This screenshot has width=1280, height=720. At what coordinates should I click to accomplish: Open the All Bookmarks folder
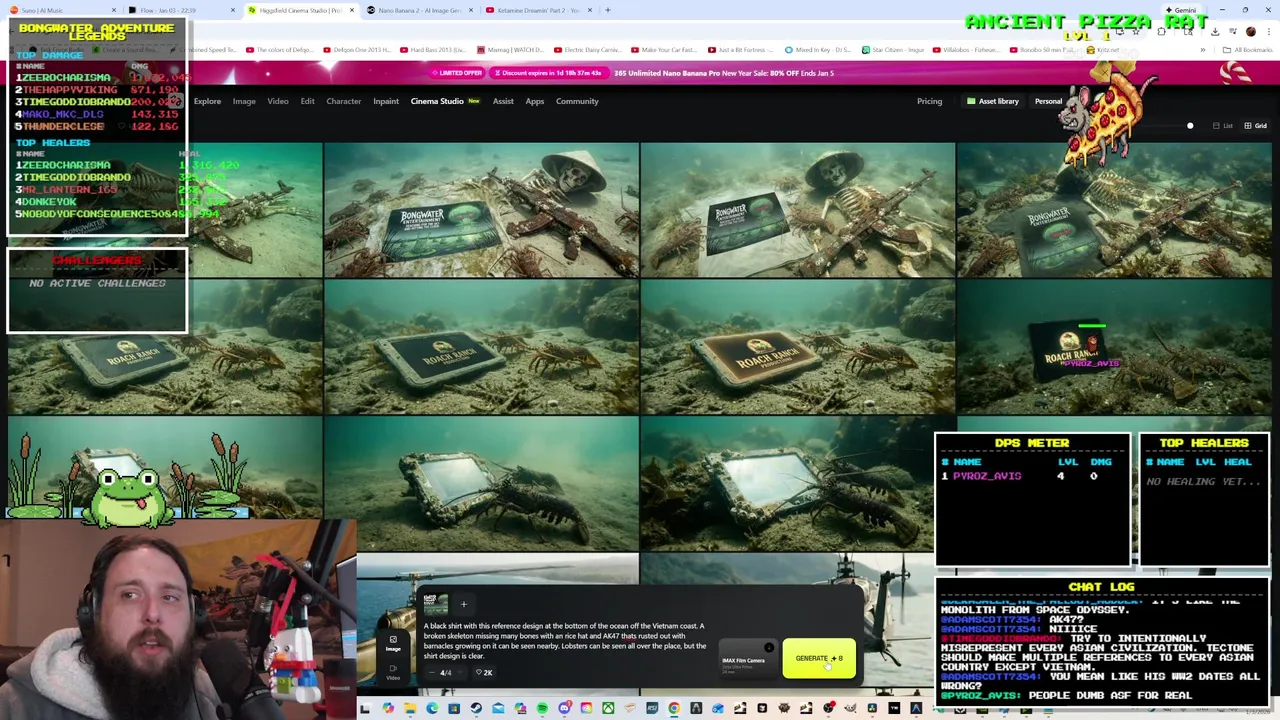coord(1248,50)
